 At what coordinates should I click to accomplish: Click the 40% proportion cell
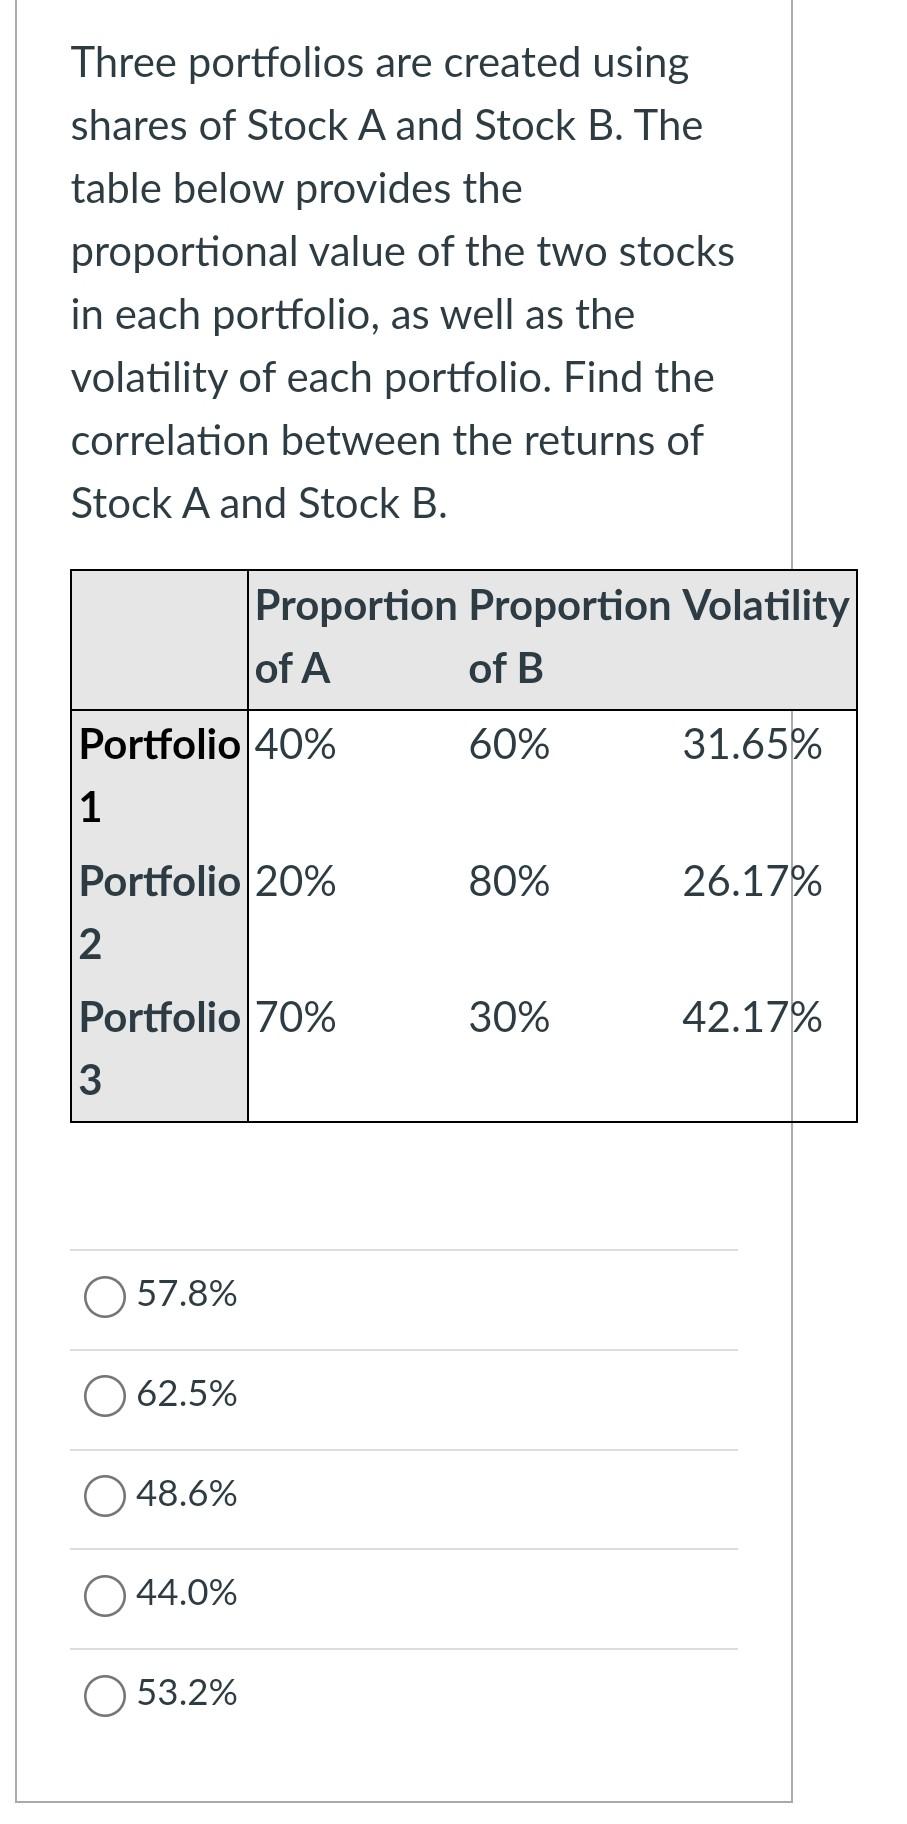click(x=294, y=744)
